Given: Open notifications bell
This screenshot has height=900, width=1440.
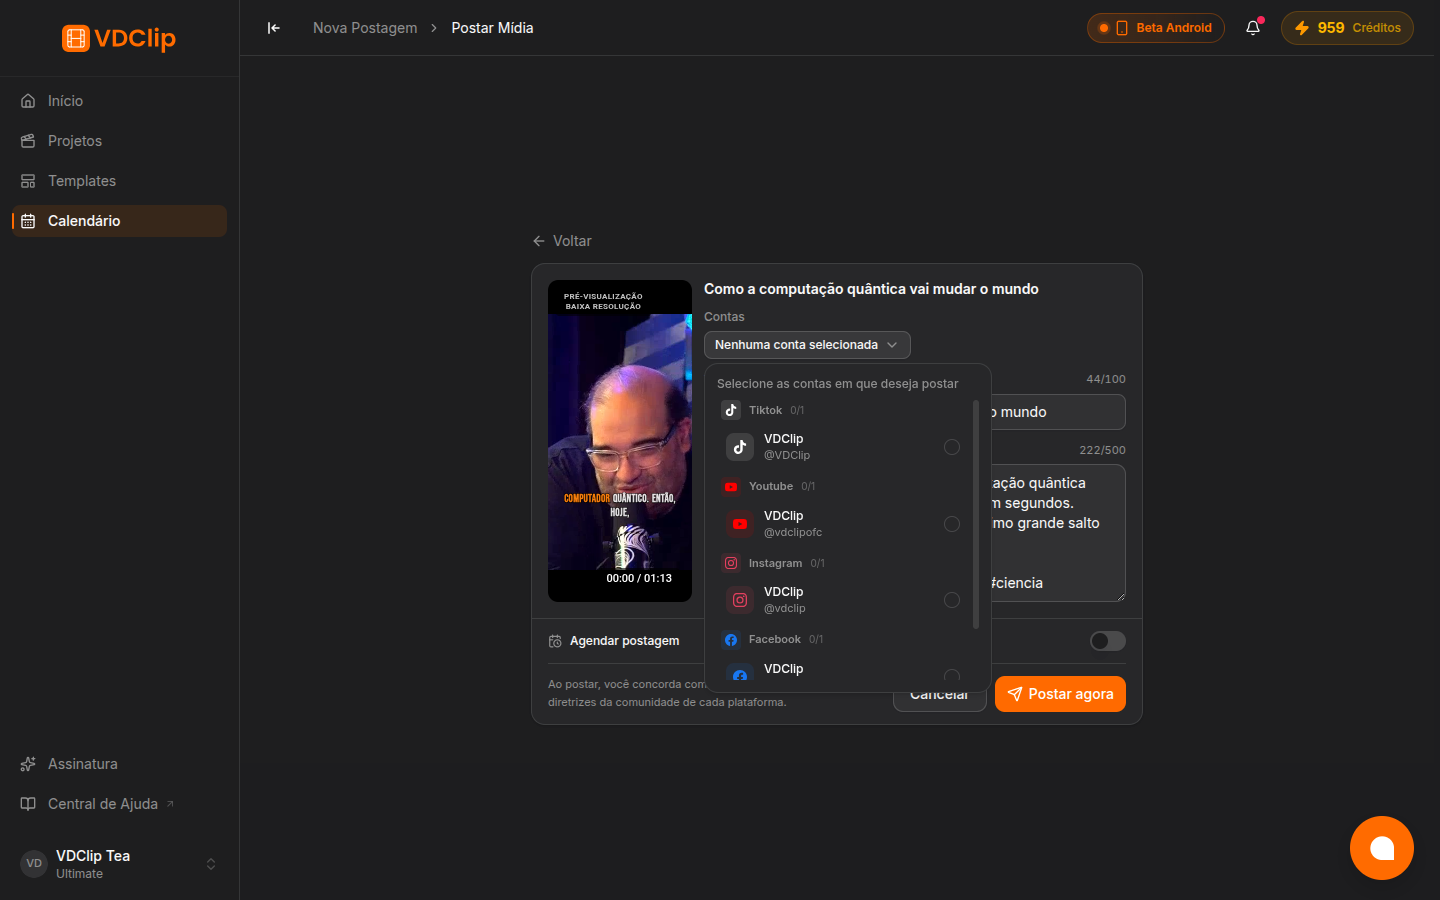Looking at the screenshot, I should click(x=1253, y=28).
